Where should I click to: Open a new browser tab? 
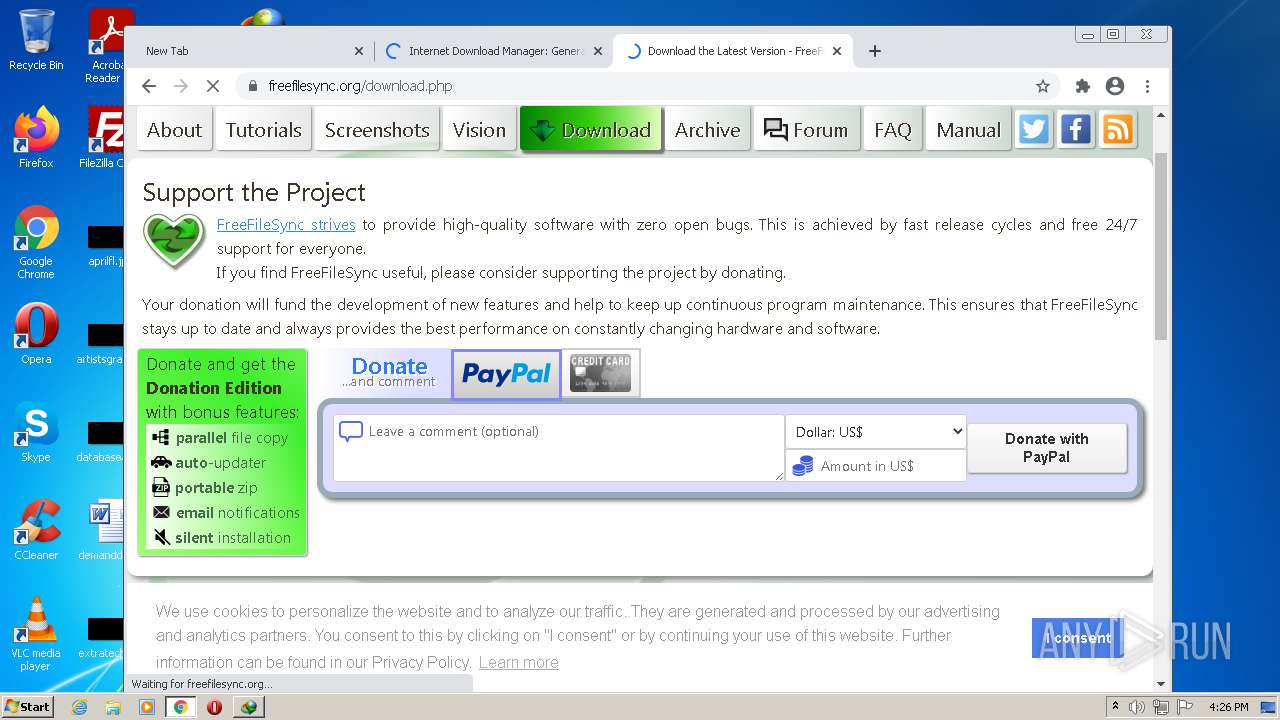[875, 51]
